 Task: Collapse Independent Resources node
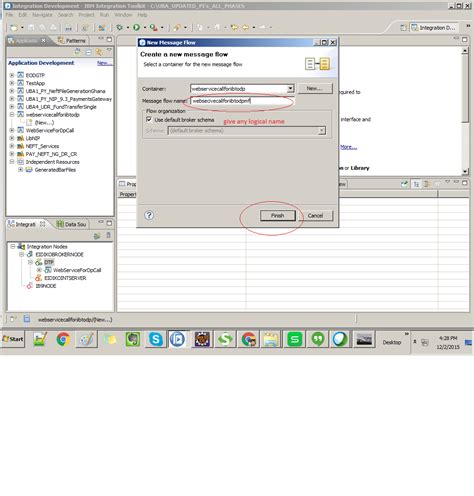12,162
